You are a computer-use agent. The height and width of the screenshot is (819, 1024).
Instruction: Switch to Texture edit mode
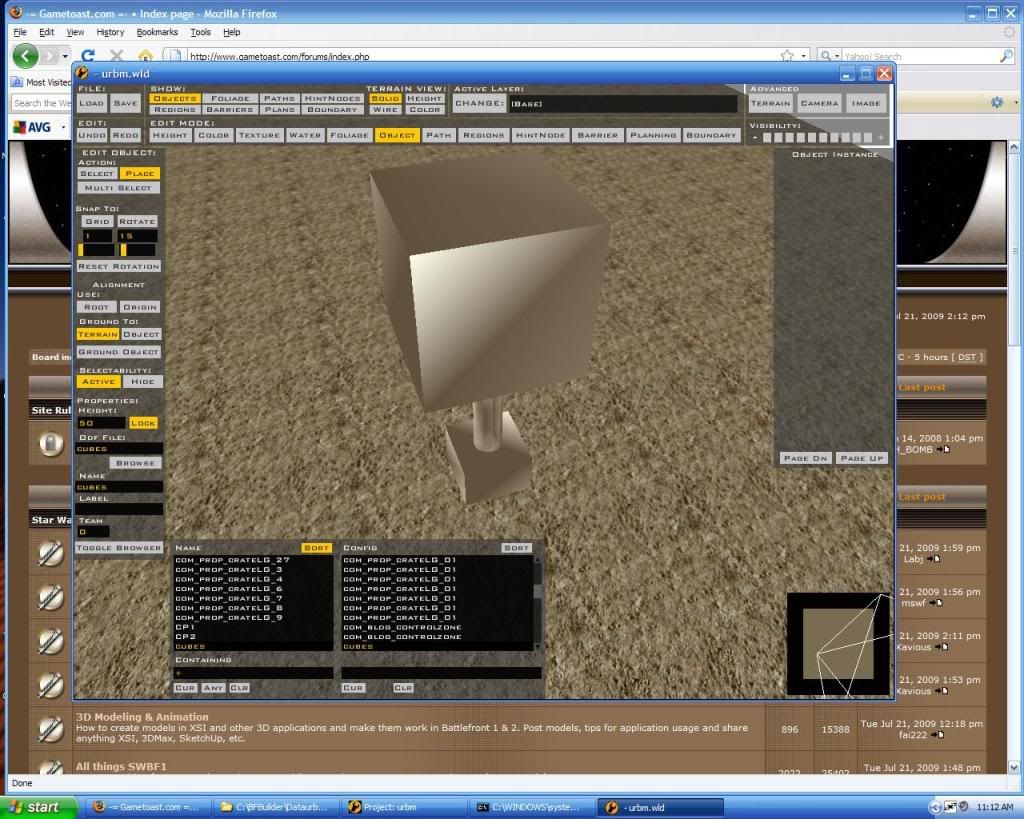point(259,135)
